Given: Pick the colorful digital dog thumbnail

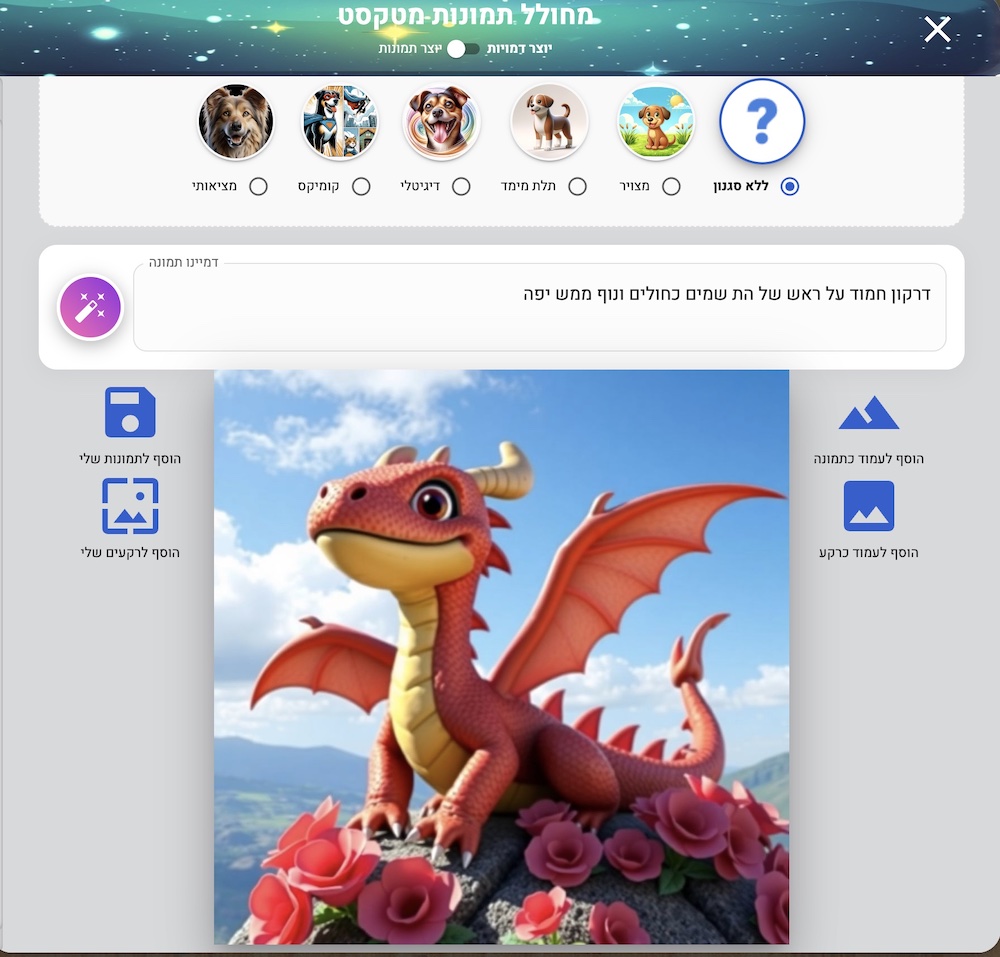Looking at the screenshot, I should (x=442, y=122).
